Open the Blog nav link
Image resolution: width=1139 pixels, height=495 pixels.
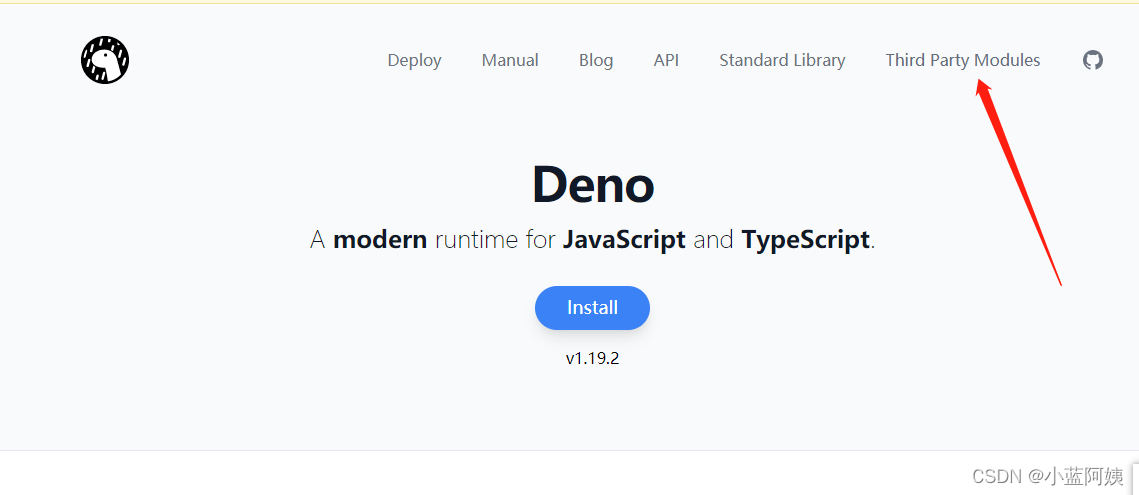(596, 60)
